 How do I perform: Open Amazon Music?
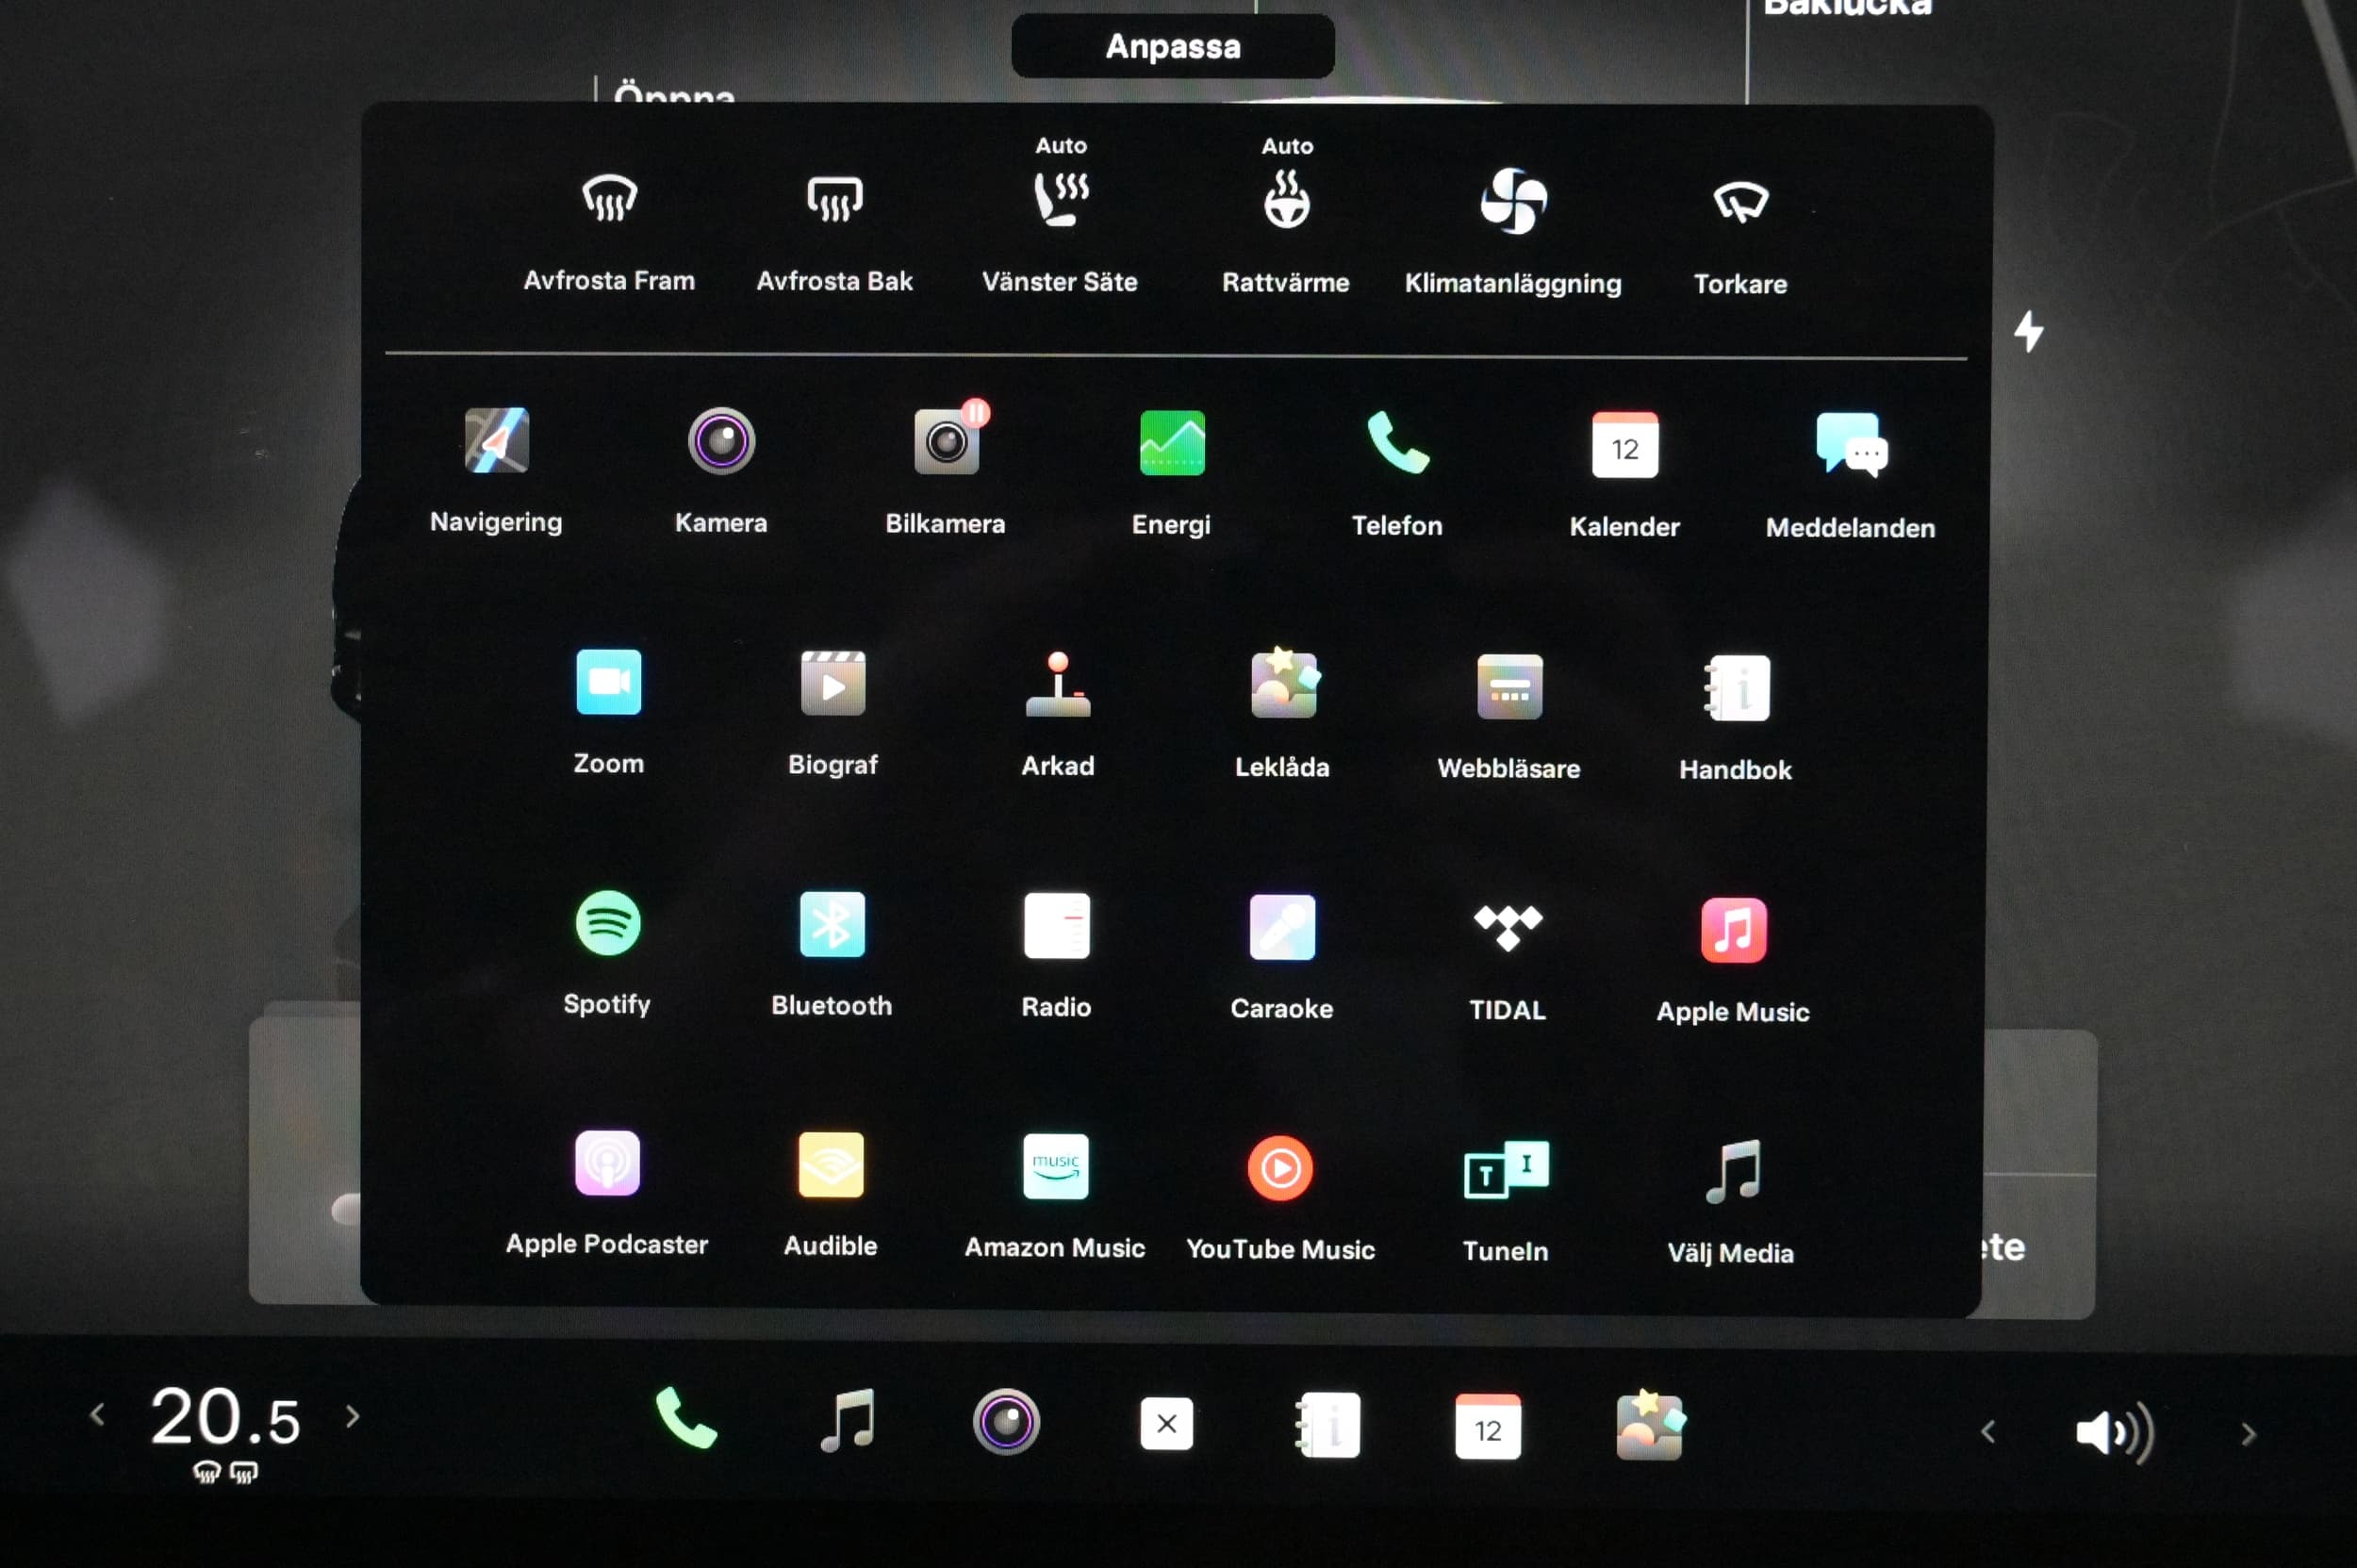1056,1167
